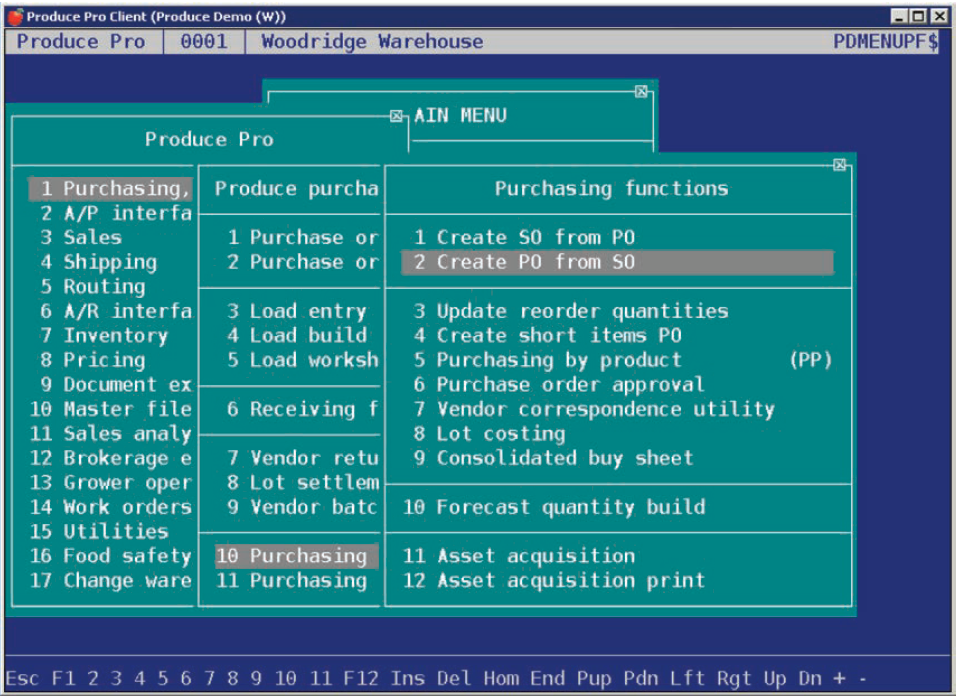Open 9 Vendor batch submenu entry

click(302, 507)
